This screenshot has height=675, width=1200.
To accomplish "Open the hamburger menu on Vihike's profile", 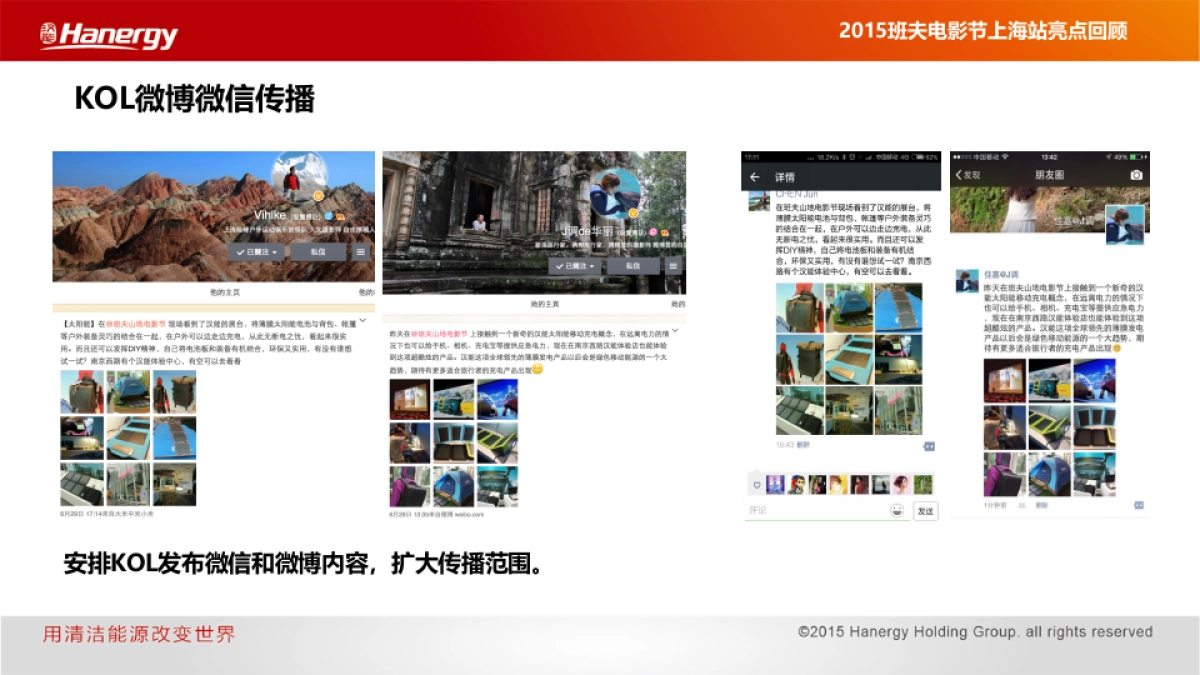I will coord(361,252).
